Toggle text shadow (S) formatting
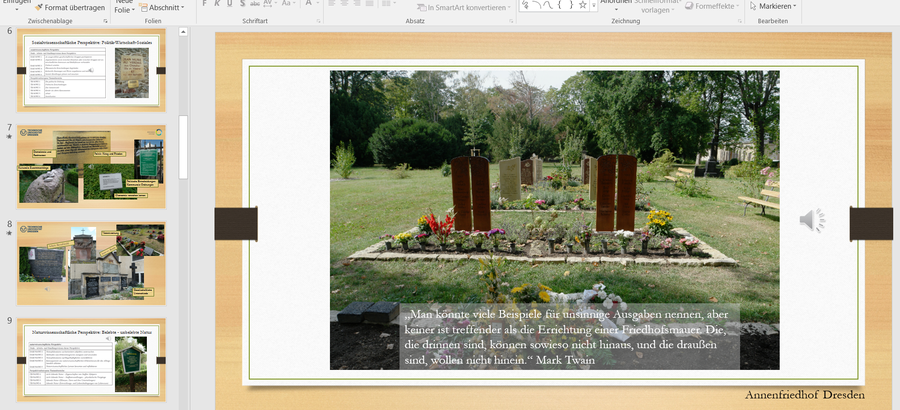The width and height of the screenshot is (900, 410). point(242,3)
